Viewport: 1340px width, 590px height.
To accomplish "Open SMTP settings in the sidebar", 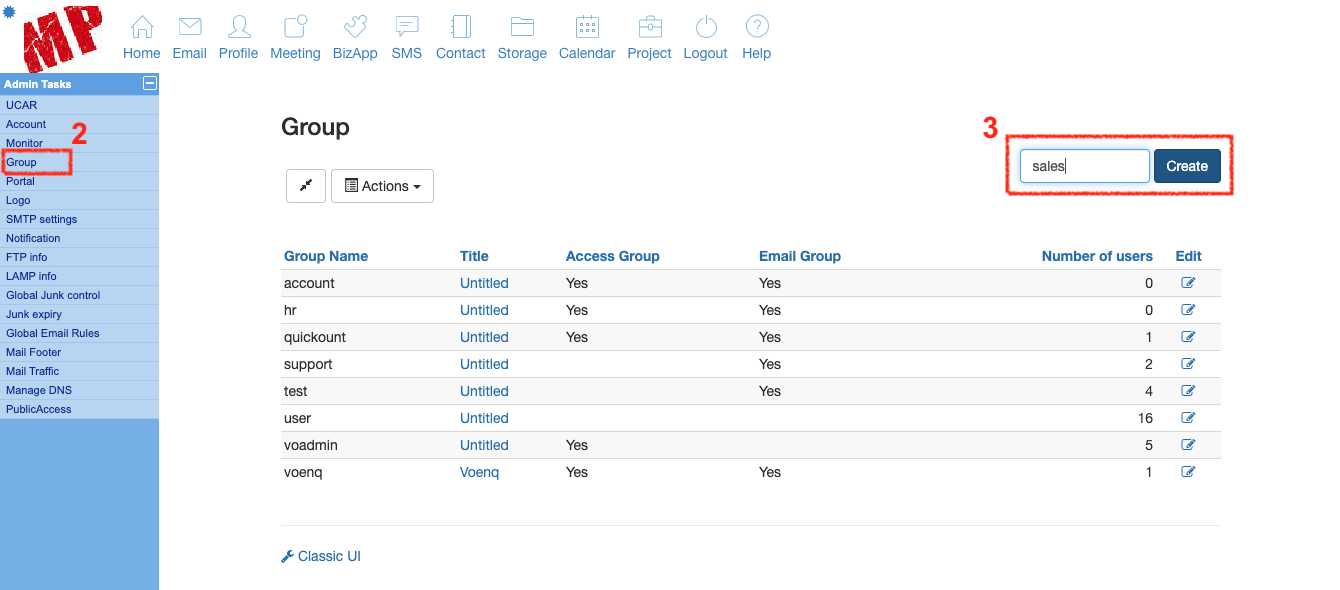I will pyautogui.click(x=41, y=219).
